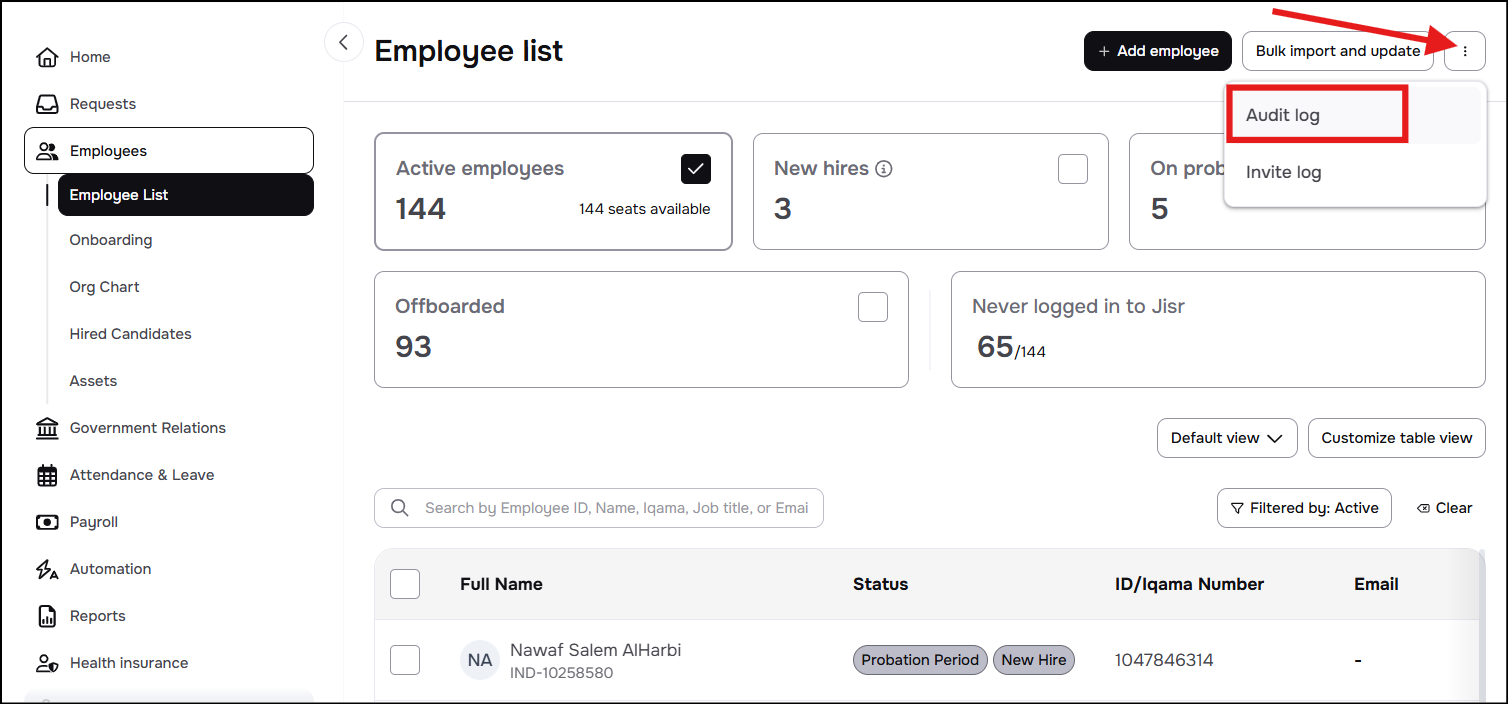Collapse the sidebar with the chevron arrow

click(x=344, y=42)
